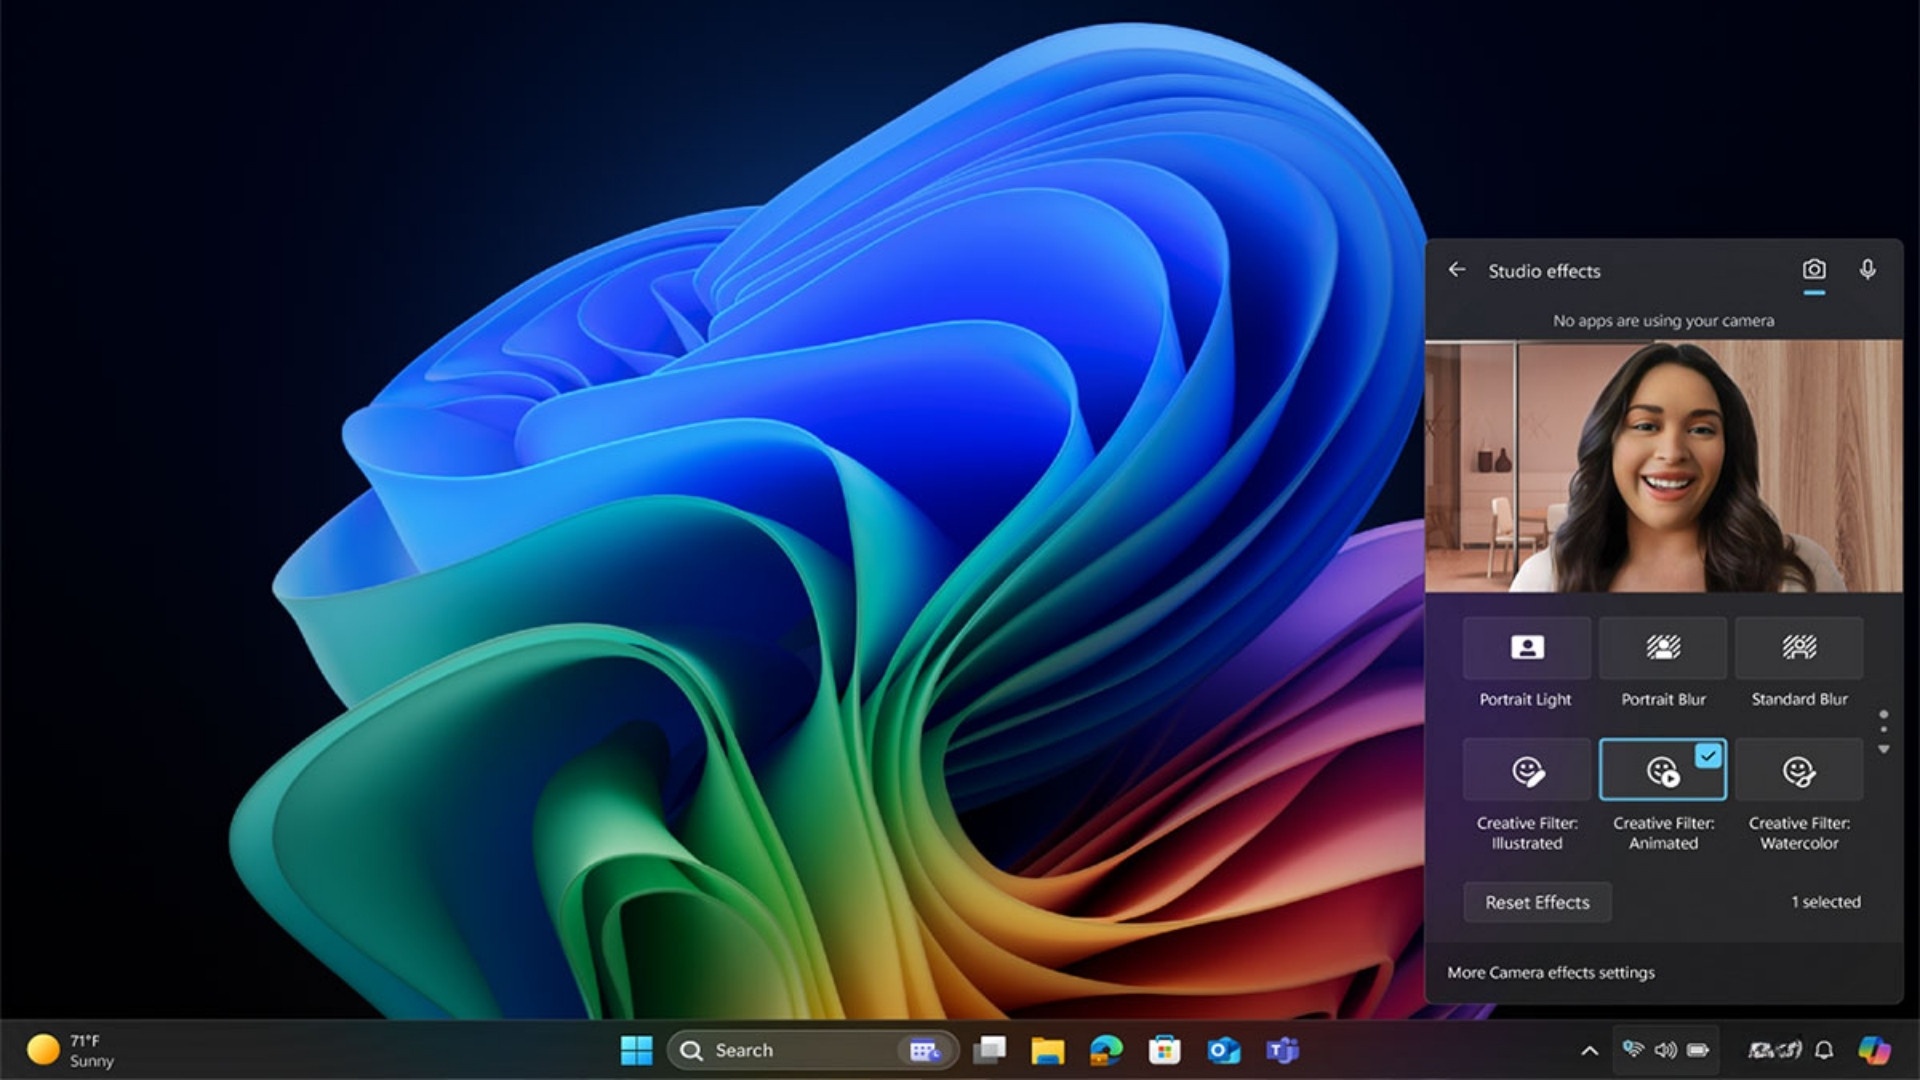
Task: Click the Reset Effects button
Action: click(1537, 902)
